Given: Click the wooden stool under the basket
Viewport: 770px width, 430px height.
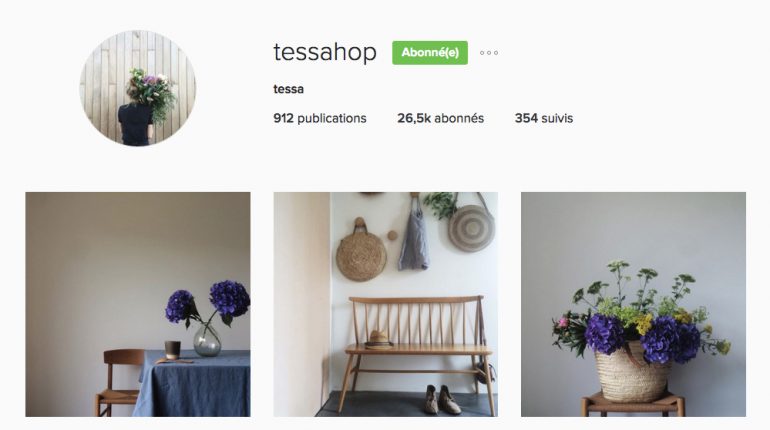Looking at the screenshot, I should coord(632,404).
